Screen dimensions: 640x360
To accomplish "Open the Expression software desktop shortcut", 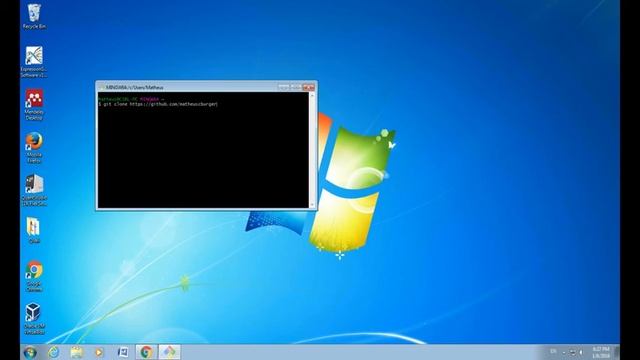I will point(34,62).
